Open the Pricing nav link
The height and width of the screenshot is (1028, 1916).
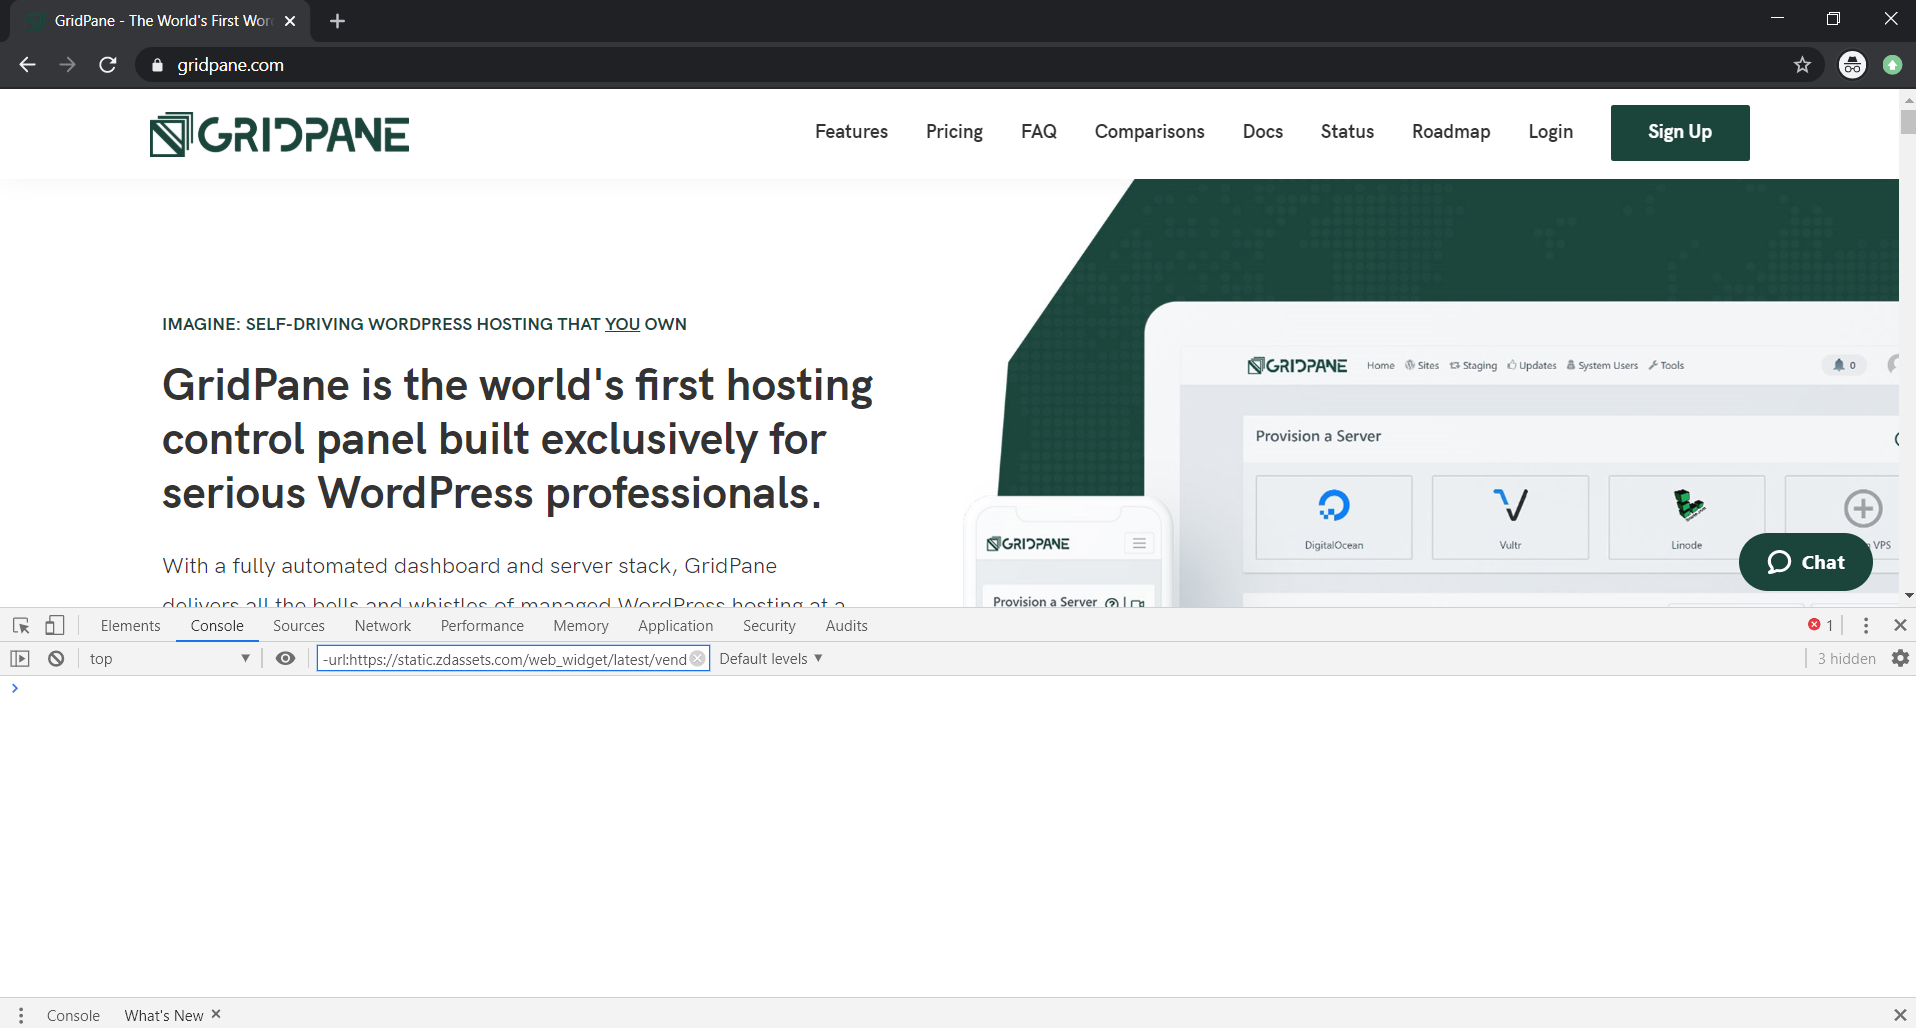pyautogui.click(x=954, y=132)
